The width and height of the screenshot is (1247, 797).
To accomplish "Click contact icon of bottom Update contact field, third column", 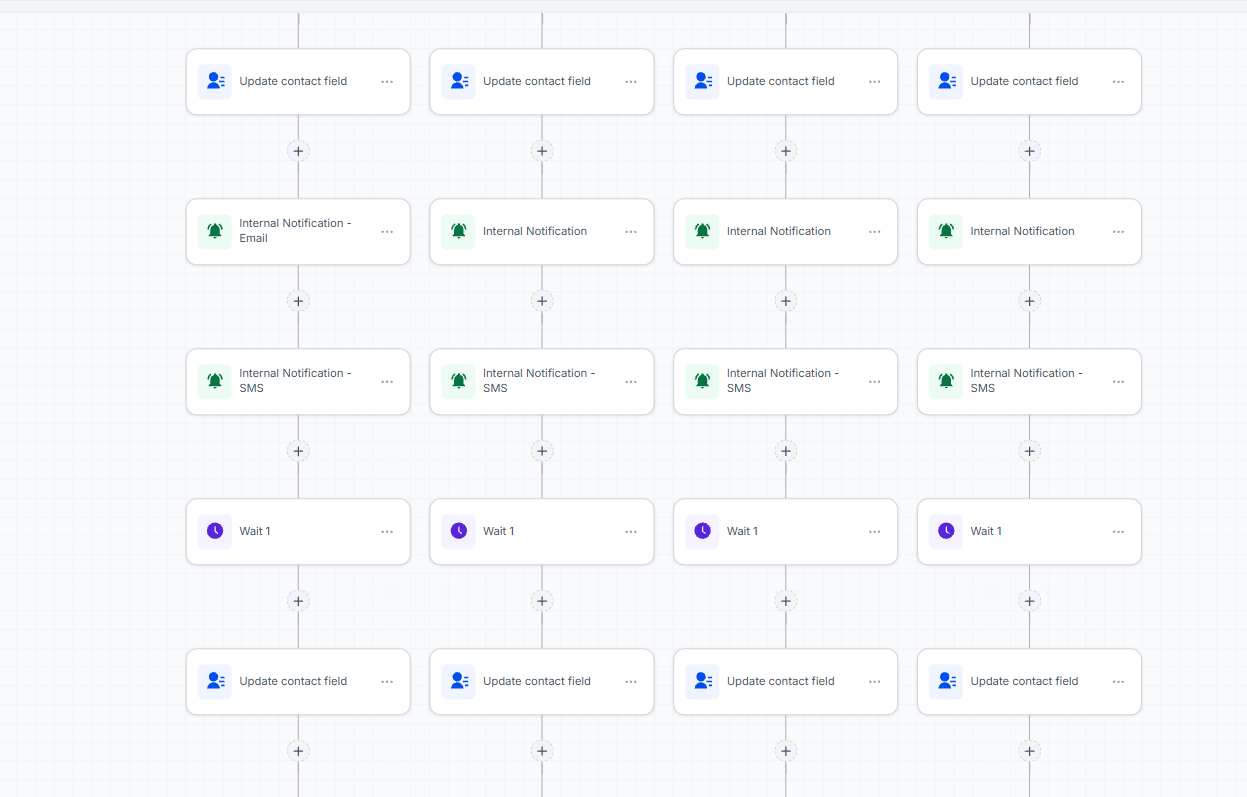I will tap(703, 681).
